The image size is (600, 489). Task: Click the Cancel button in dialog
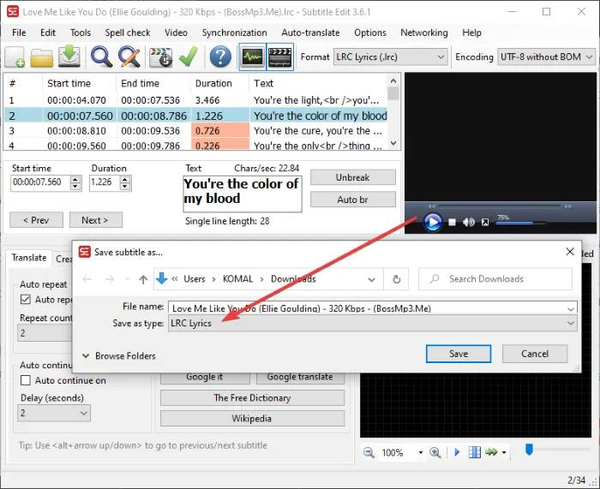pyautogui.click(x=535, y=354)
